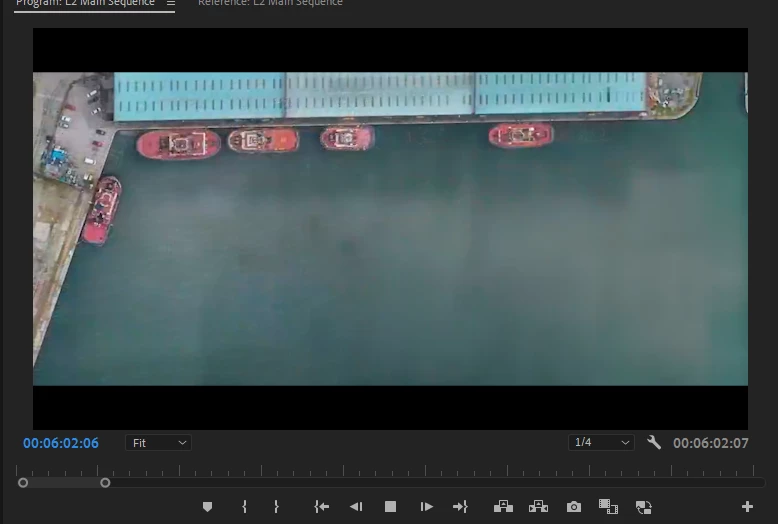Open the Button Editor plus icon
This screenshot has width=778, height=524.
(x=747, y=507)
